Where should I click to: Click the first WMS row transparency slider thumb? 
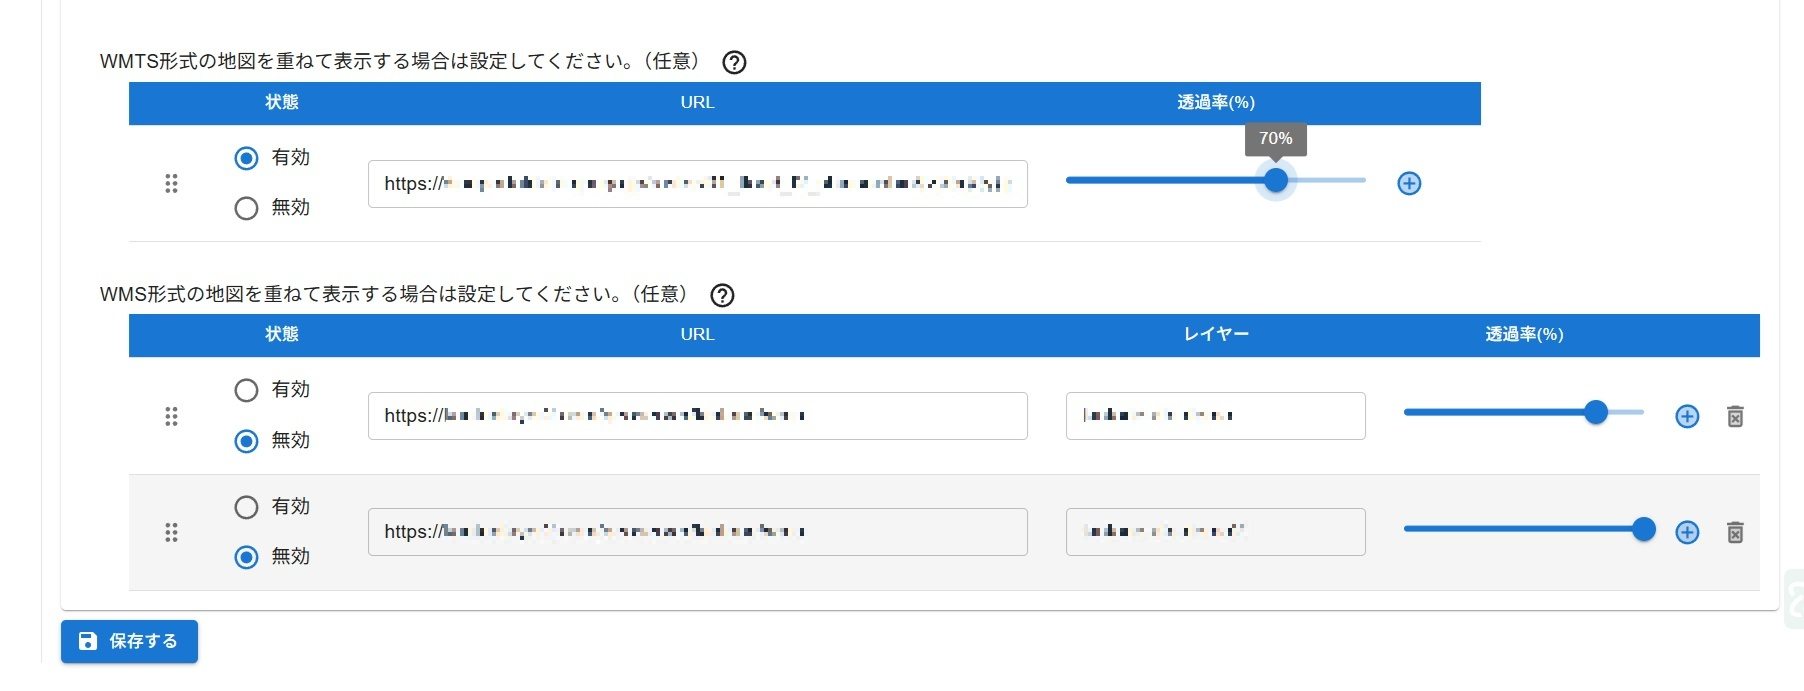1596,412
